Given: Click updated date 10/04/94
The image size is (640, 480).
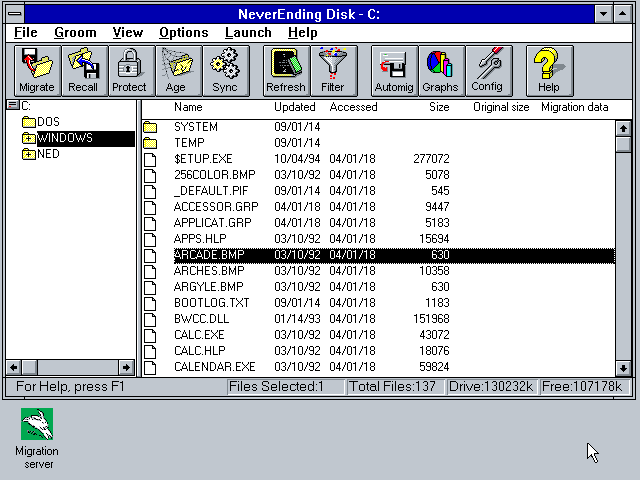Looking at the screenshot, I should point(297,159).
